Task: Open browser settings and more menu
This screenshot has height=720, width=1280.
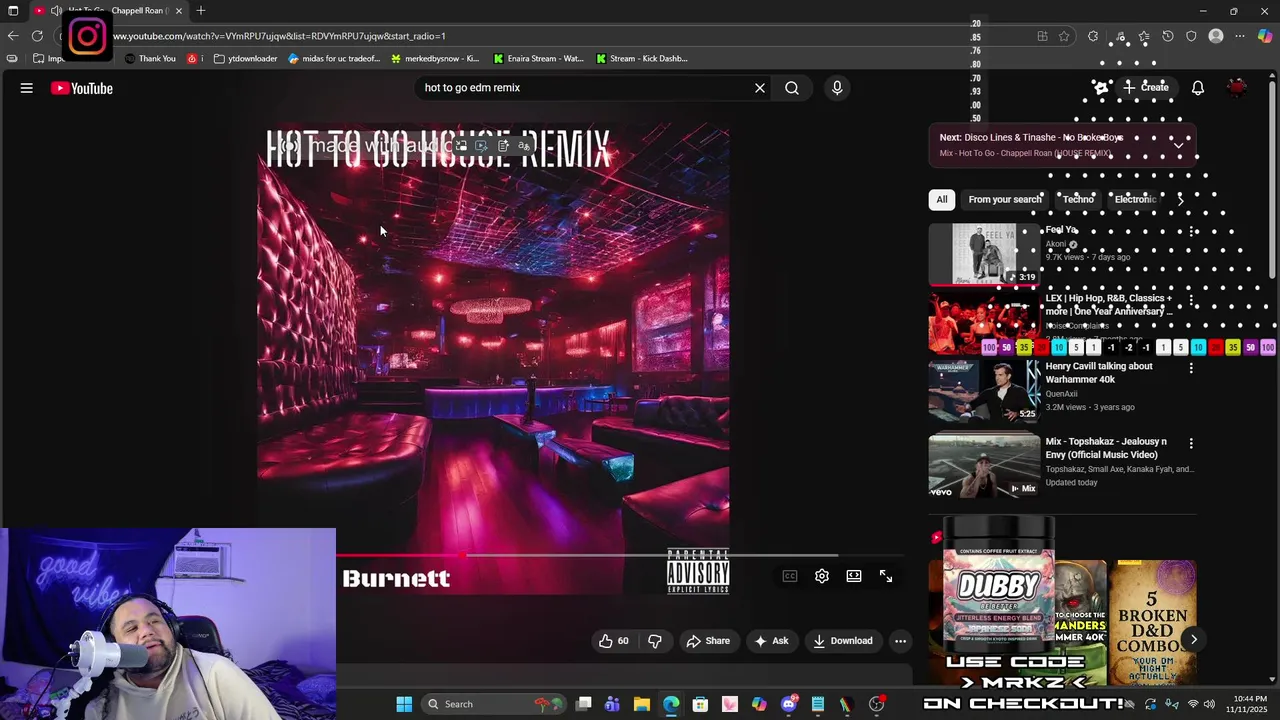Action: (x=1240, y=36)
